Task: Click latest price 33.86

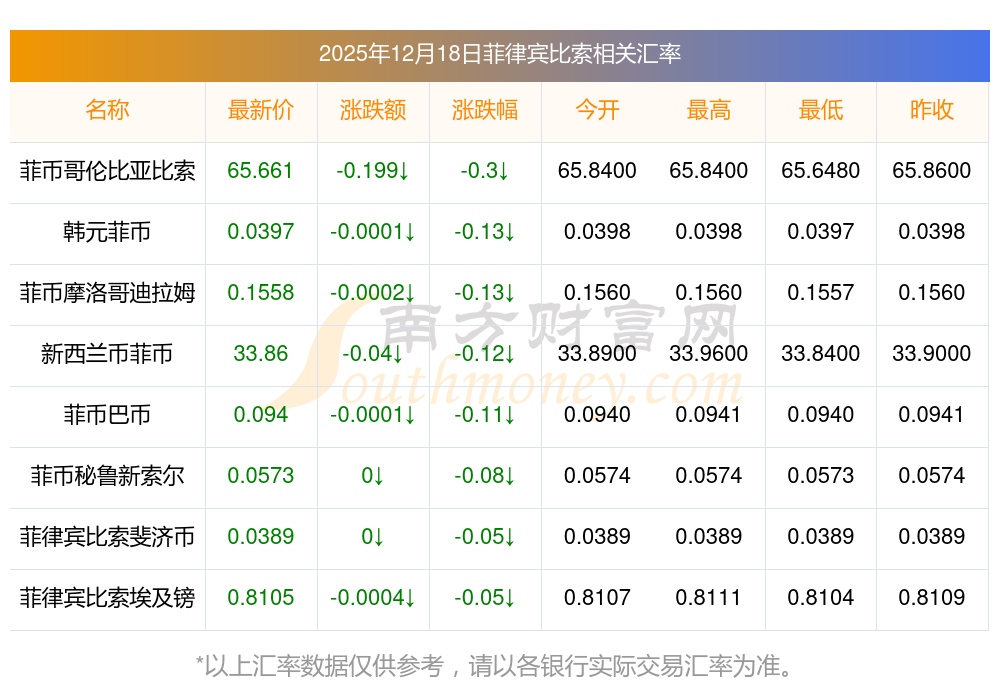Action: point(261,353)
